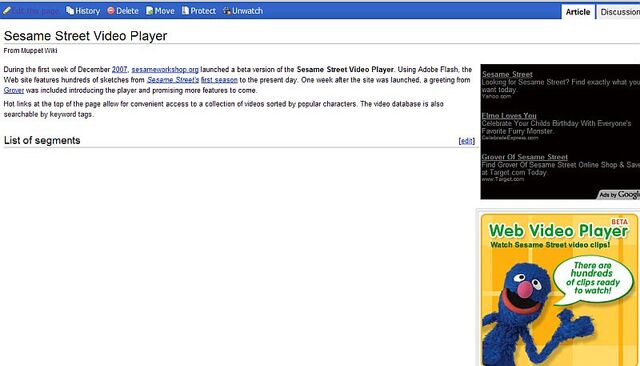This screenshot has width=640, height=366.
Task: Click the Yahoo.com ad source text
Action: point(496,97)
